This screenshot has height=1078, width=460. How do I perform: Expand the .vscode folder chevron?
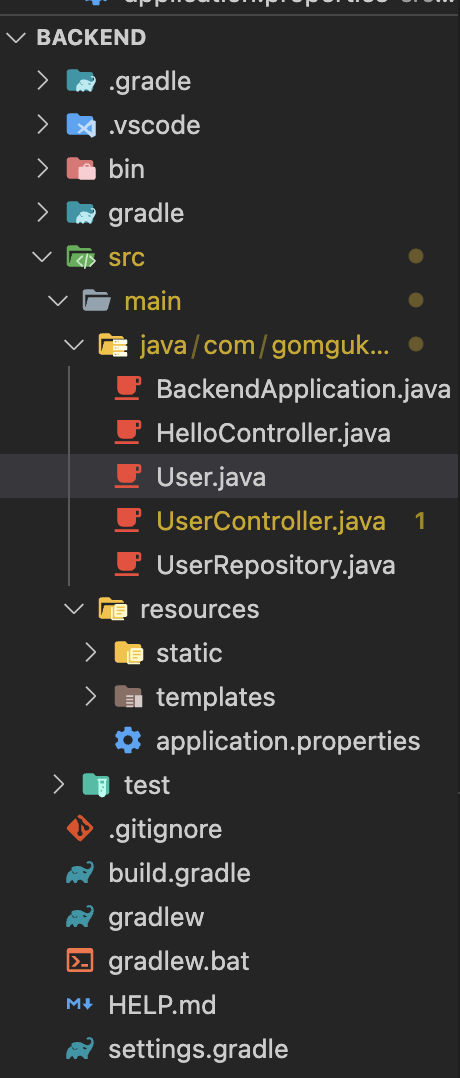click(x=43, y=125)
